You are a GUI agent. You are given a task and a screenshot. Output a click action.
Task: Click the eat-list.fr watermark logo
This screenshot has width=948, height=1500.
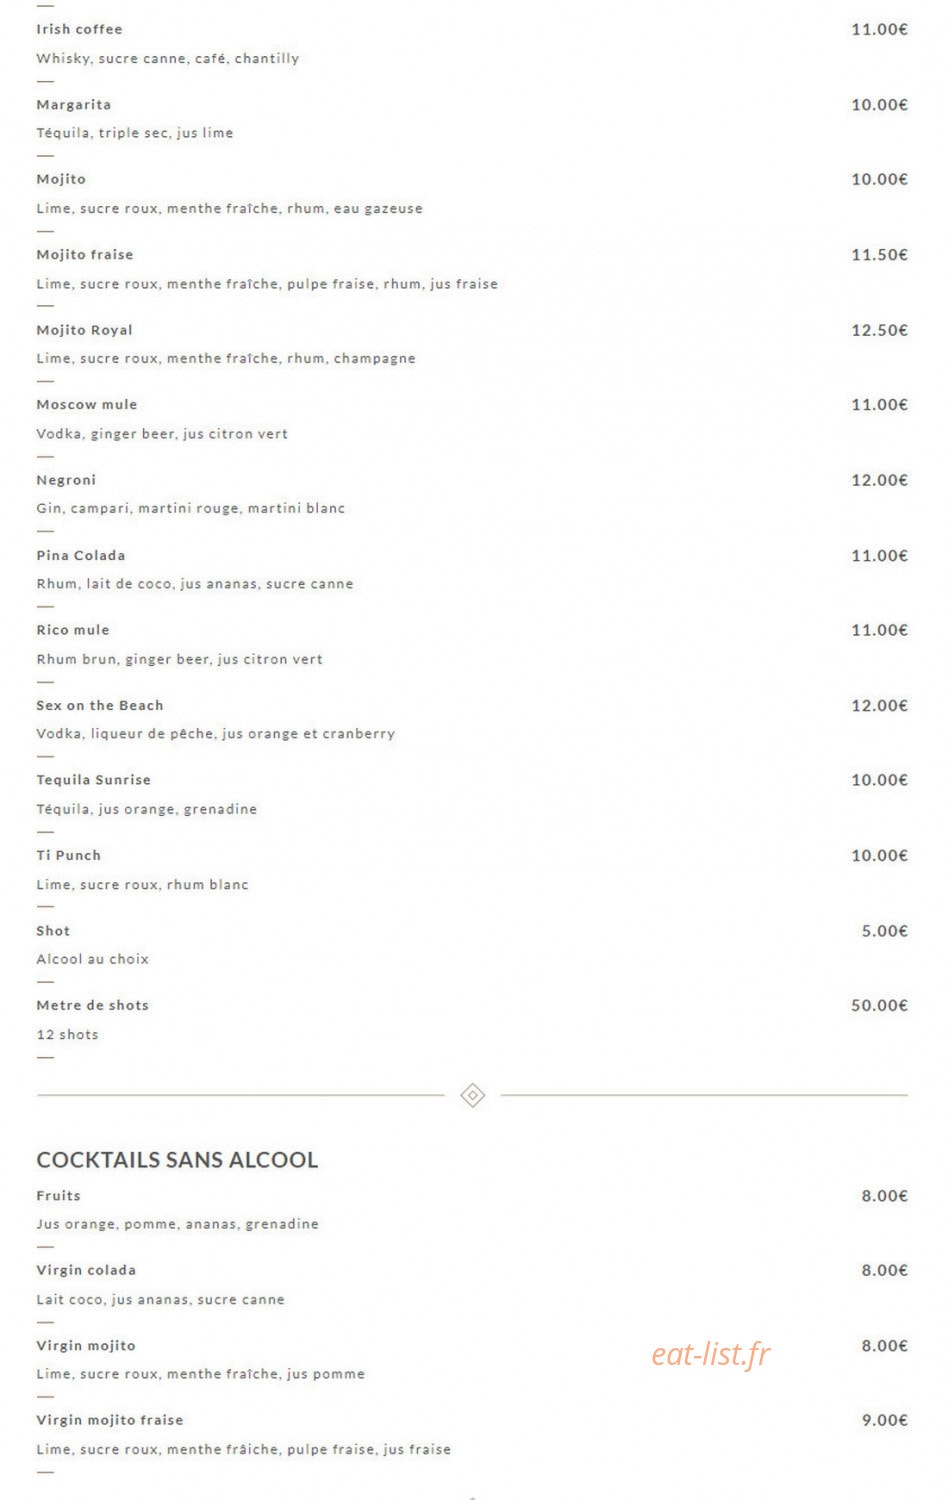[x=711, y=1354]
